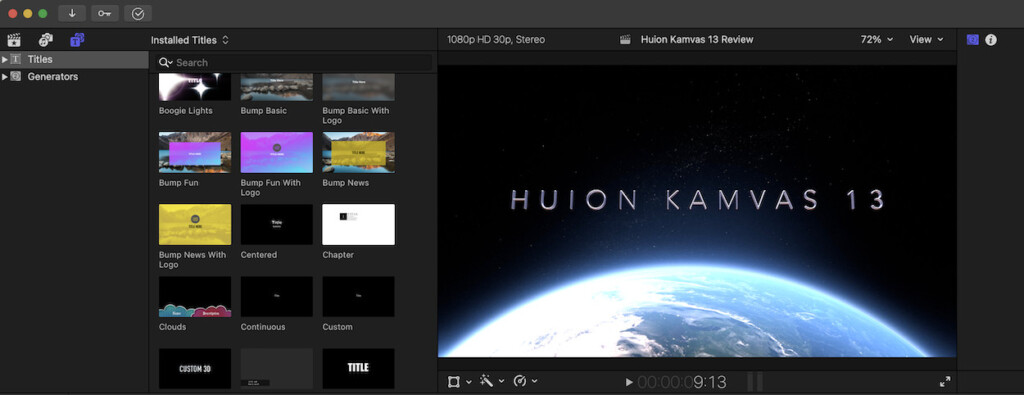Viewport: 1024px width, 395px height.
Task: Open the 72% zoom level dropdown
Action: tap(876, 40)
